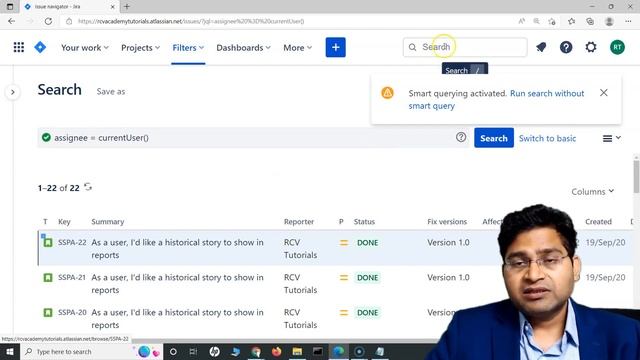This screenshot has width=640, height=360.
Task: Open the Your work menu
Action: click(85, 48)
